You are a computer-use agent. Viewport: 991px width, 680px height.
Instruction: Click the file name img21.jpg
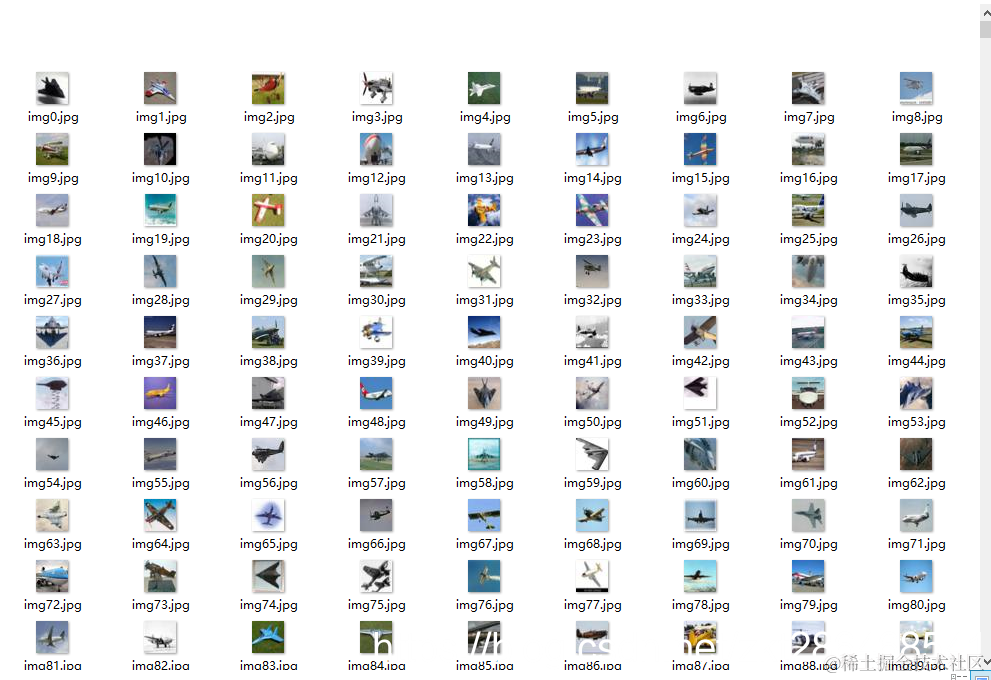point(377,239)
